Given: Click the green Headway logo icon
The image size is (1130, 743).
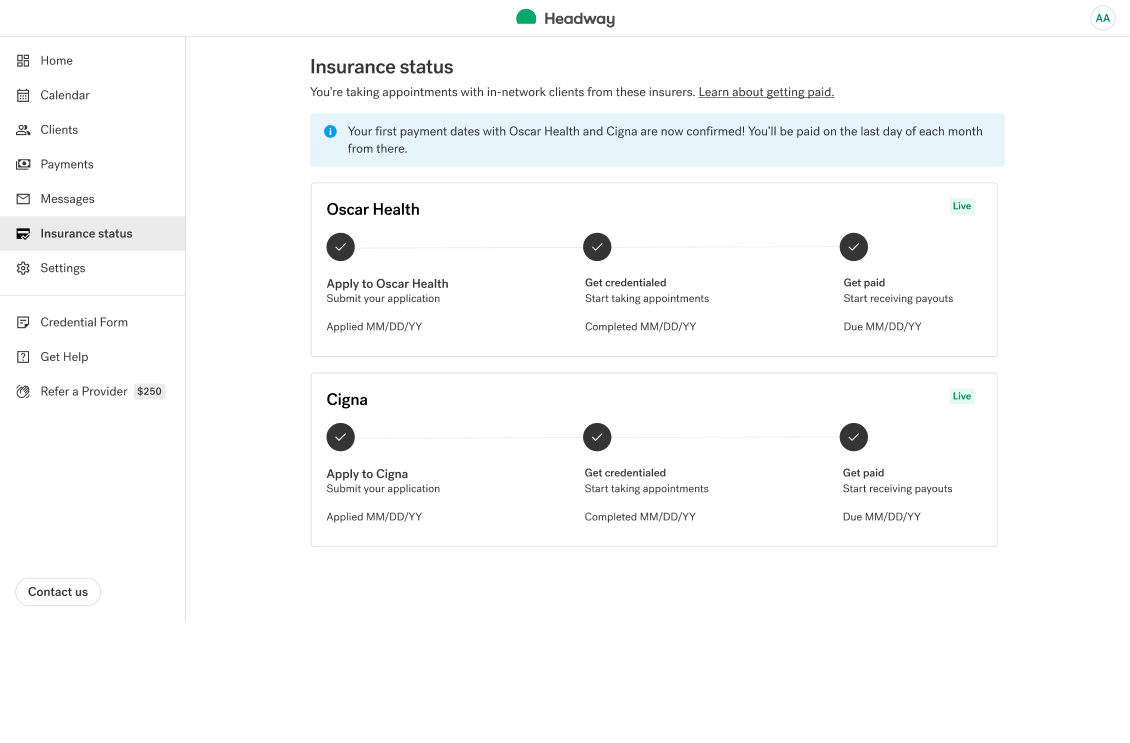Looking at the screenshot, I should [x=526, y=17].
